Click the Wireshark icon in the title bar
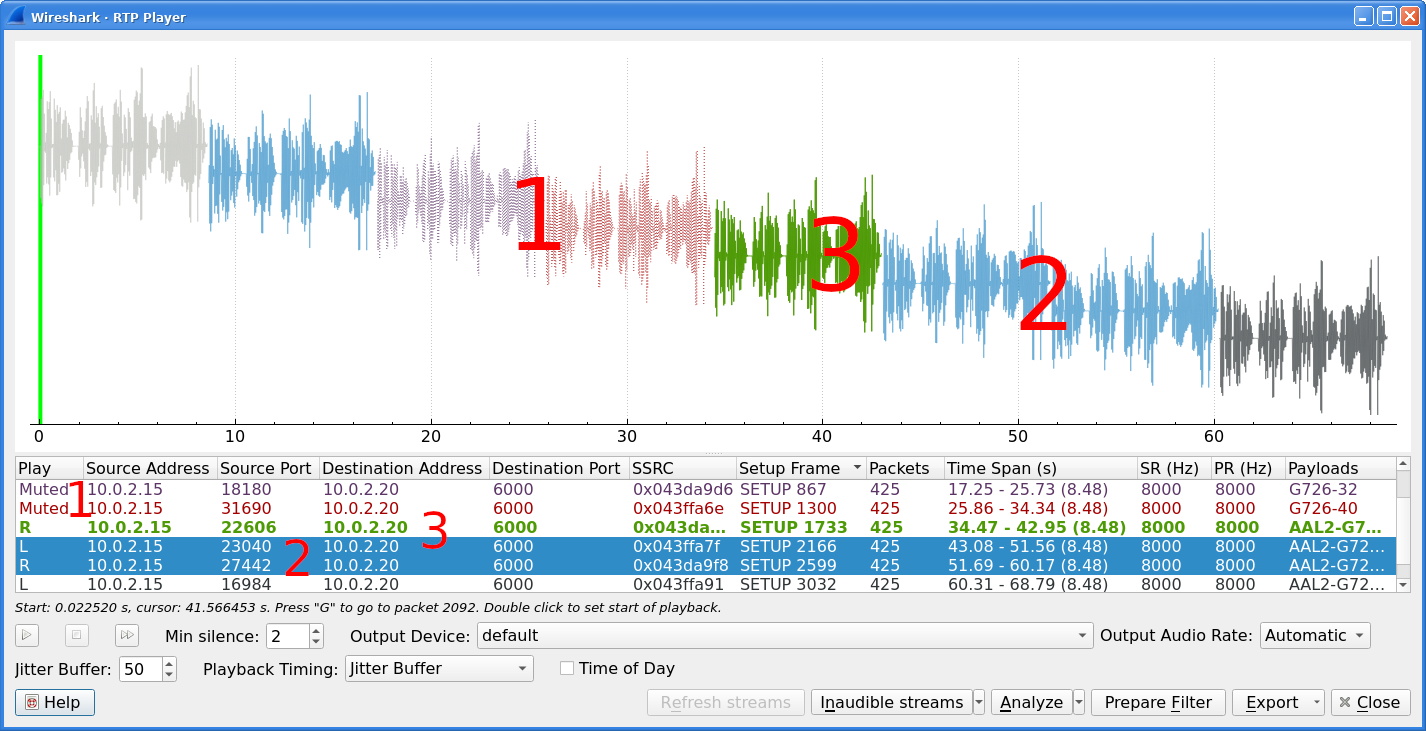The image size is (1426, 731). (14, 15)
